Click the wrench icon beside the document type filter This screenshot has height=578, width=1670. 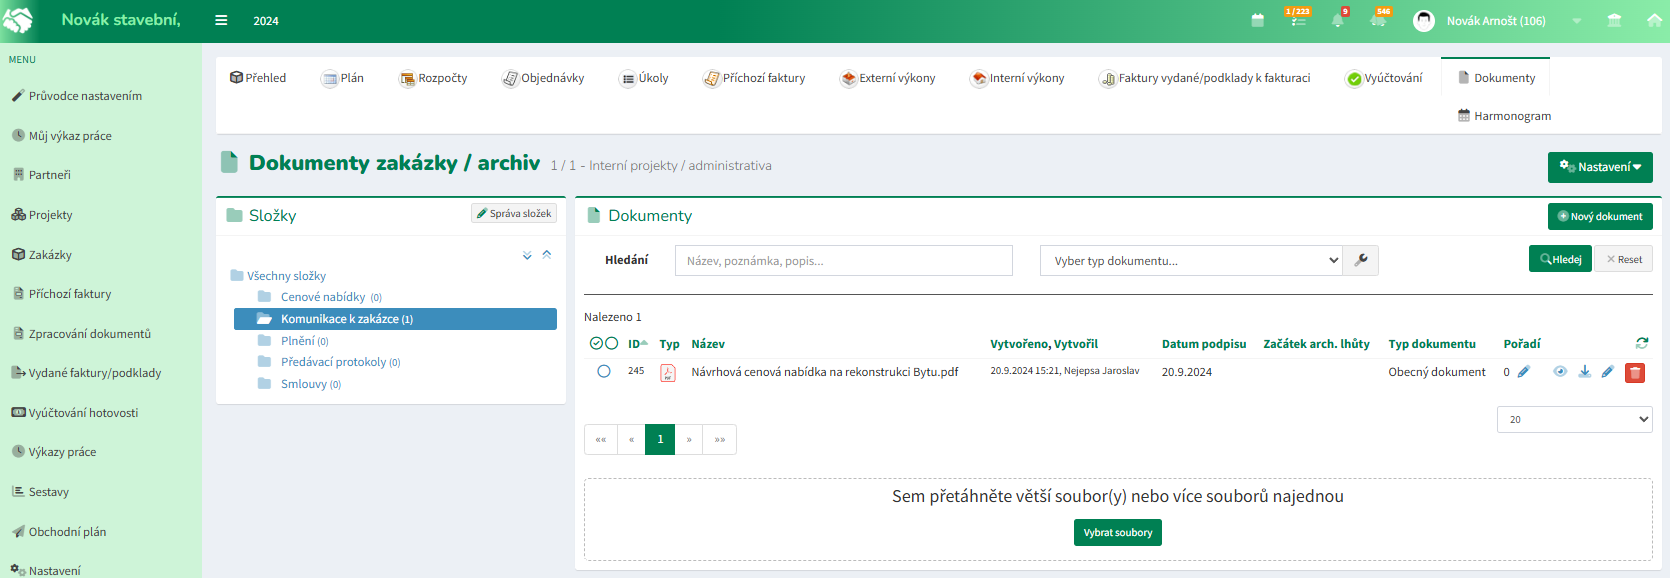[1361, 260]
